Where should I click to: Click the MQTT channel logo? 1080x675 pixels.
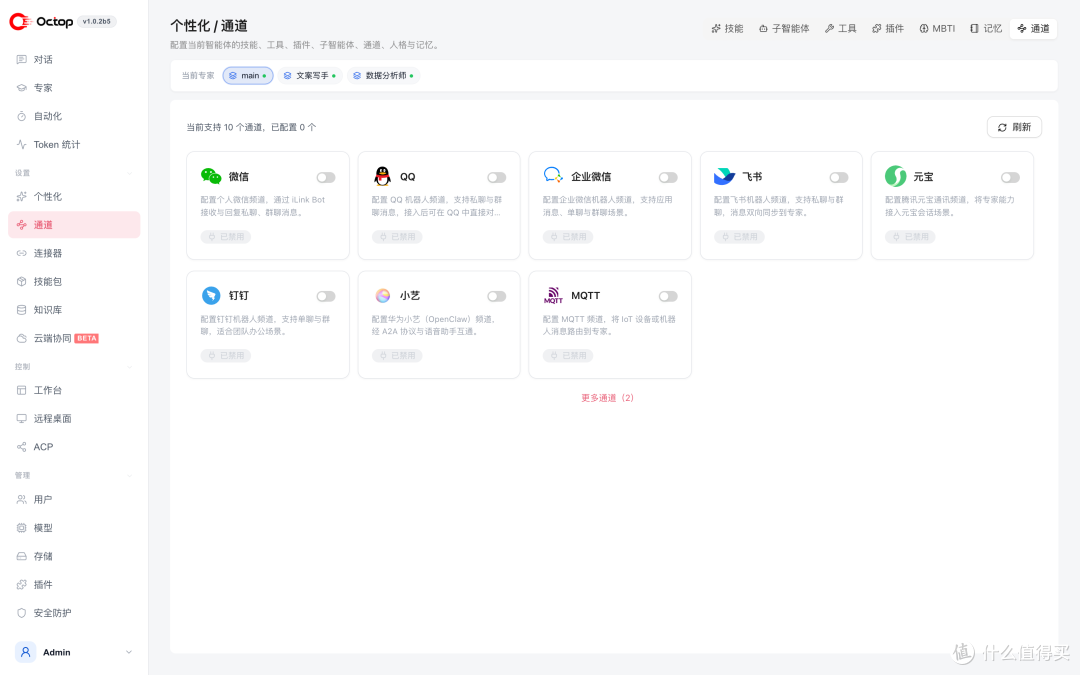(x=553, y=295)
